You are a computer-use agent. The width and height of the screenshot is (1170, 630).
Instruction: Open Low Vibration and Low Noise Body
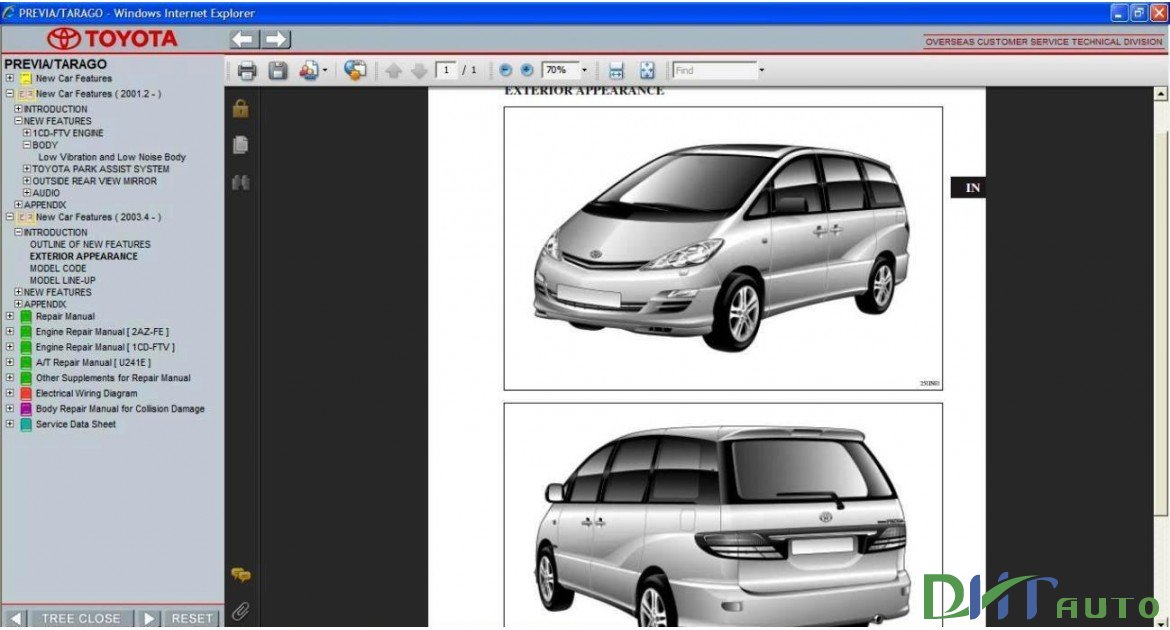(112, 157)
